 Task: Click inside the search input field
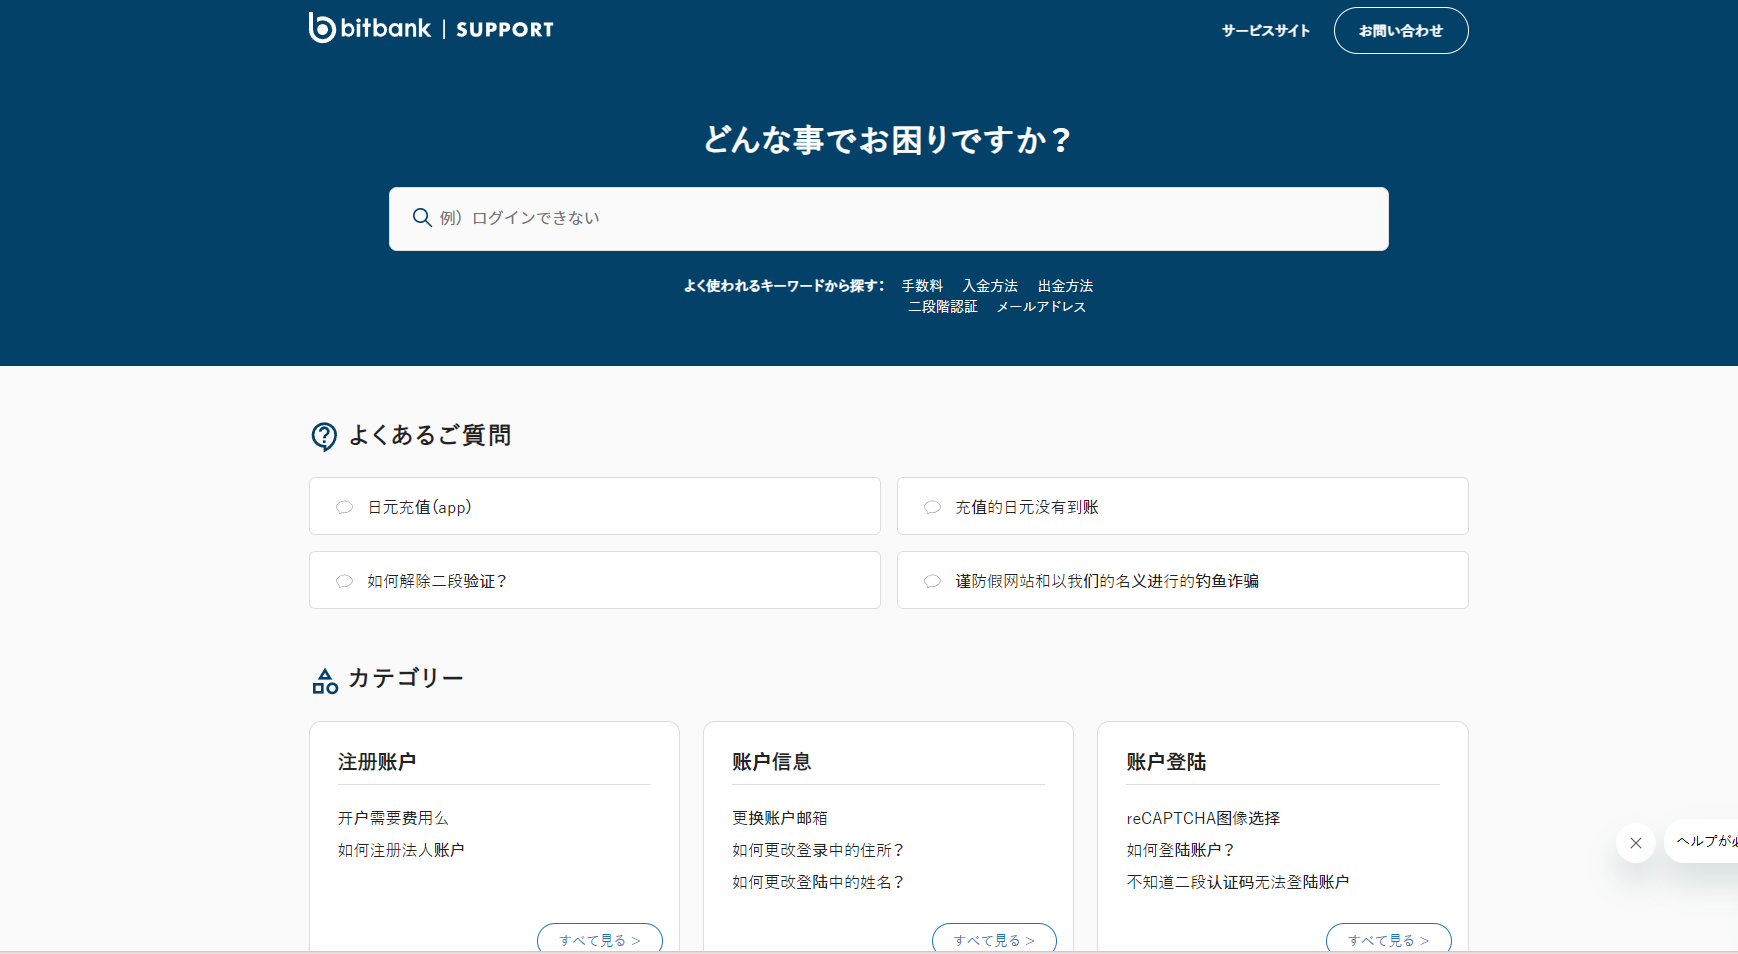click(800, 218)
